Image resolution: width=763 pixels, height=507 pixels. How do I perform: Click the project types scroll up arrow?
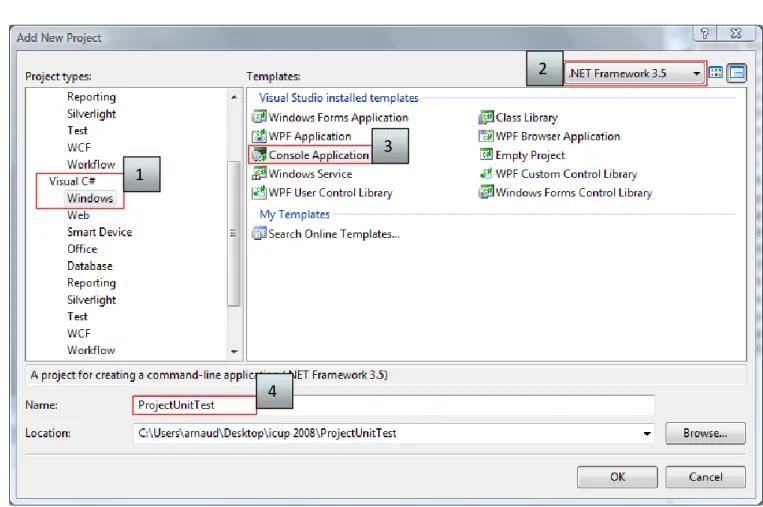coord(234,97)
